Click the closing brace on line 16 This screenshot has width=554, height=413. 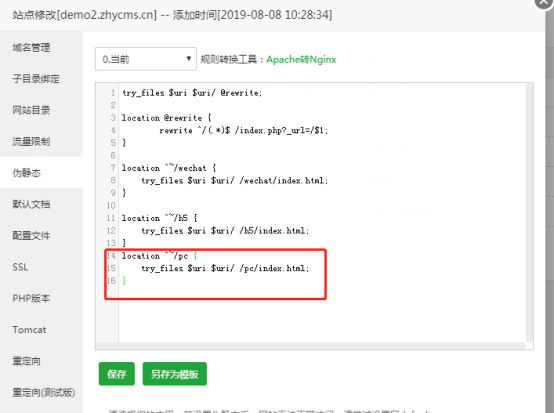tap(124, 281)
